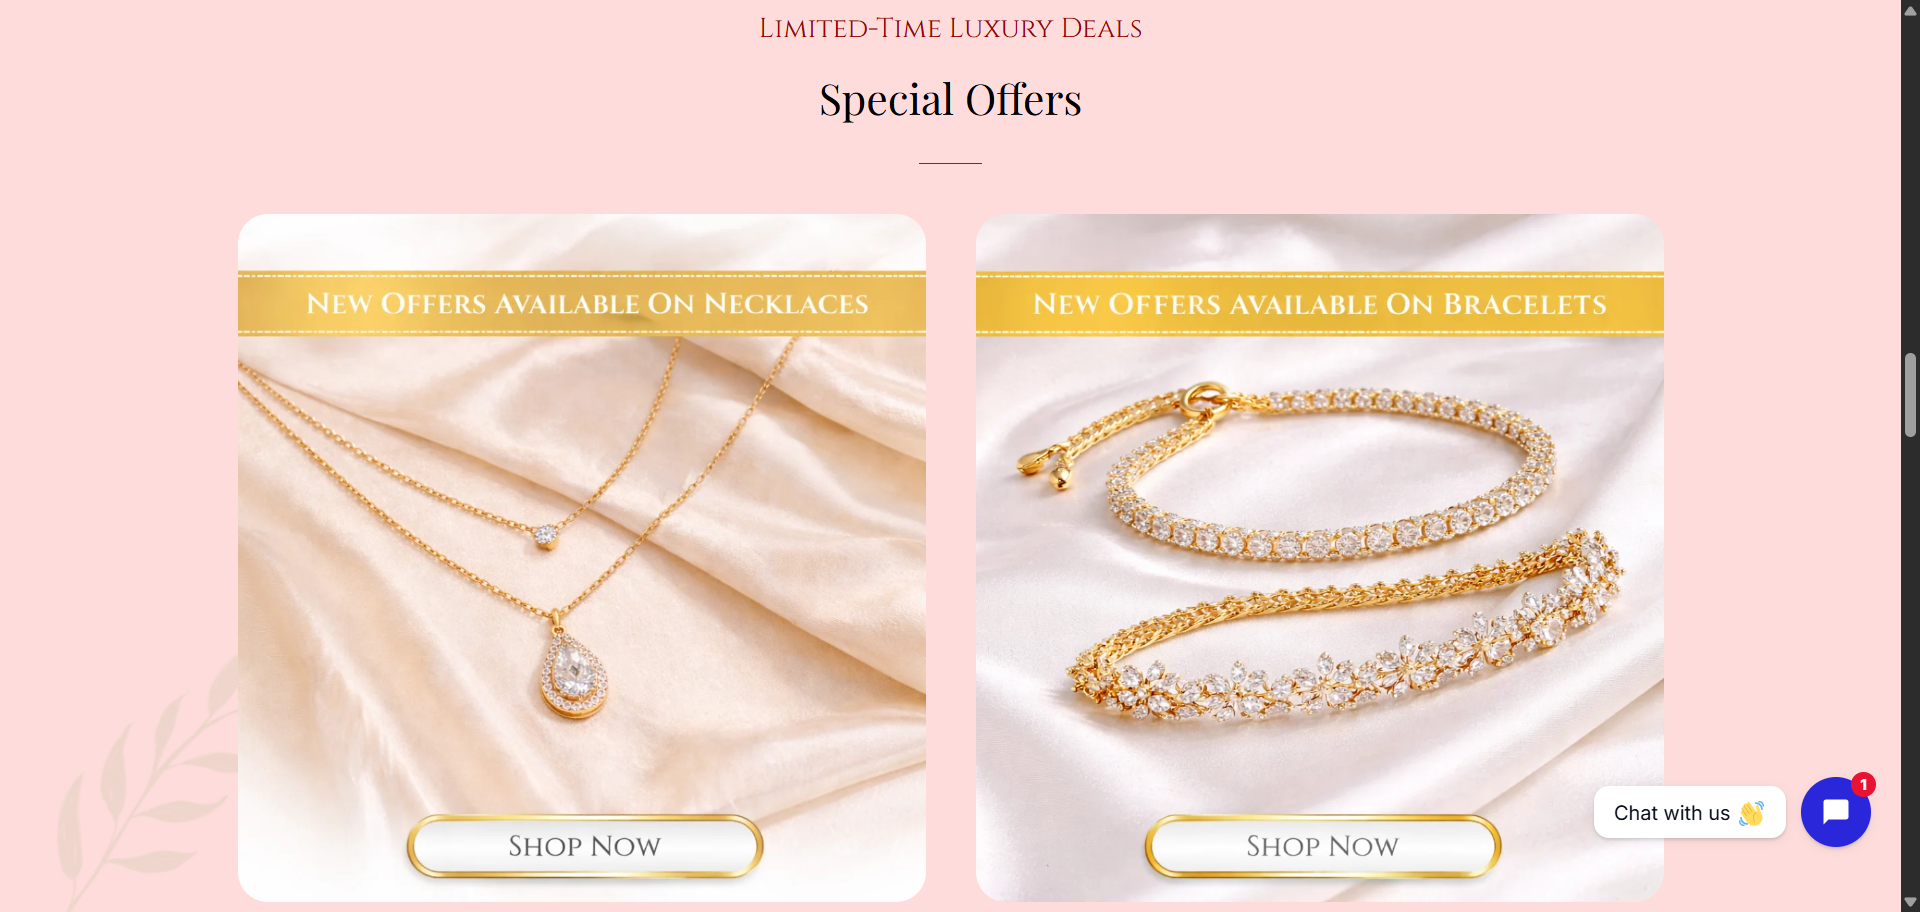
Task: Click the small solitaire pendant on upper chain
Action: coord(545,536)
